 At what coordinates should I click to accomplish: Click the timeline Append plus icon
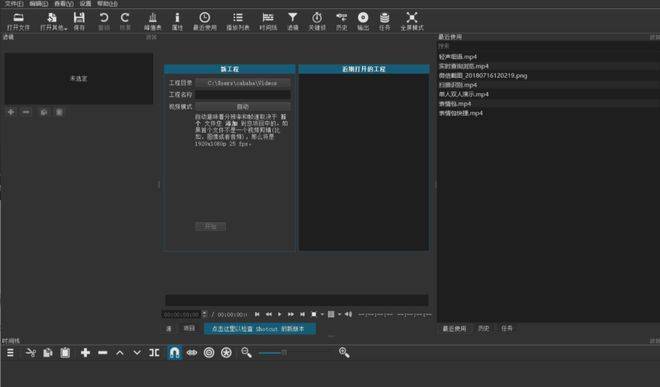coord(85,352)
